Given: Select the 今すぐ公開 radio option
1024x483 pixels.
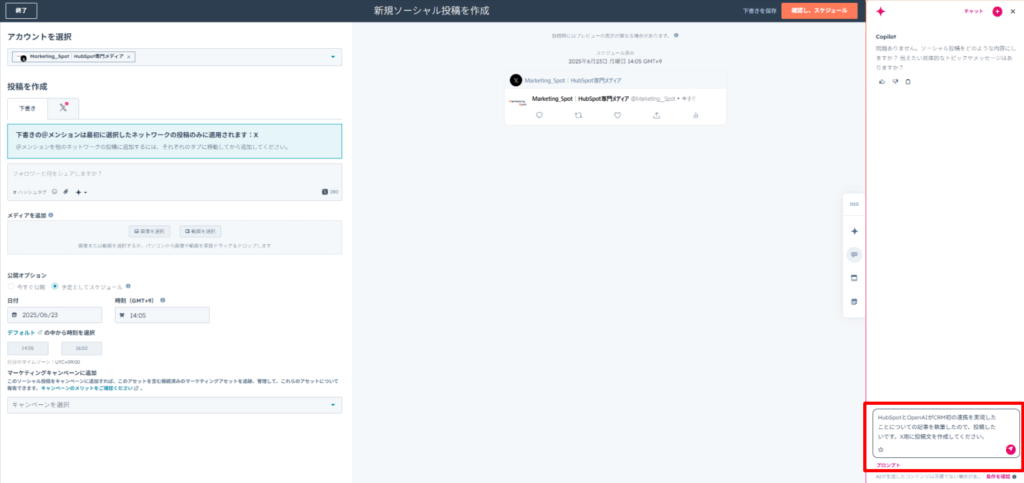Looking at the screenshot, I should click(x=10, y=287).
